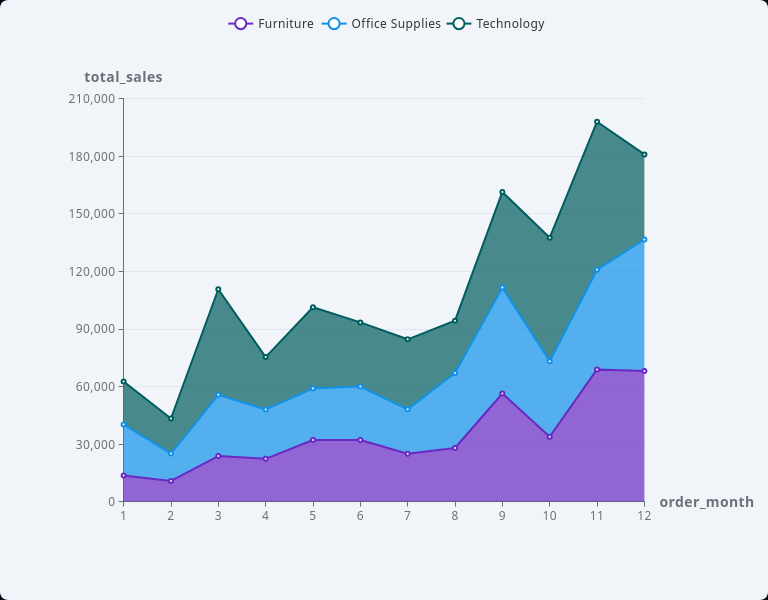Click the Furniture data point at month 11

pos(597,370)
